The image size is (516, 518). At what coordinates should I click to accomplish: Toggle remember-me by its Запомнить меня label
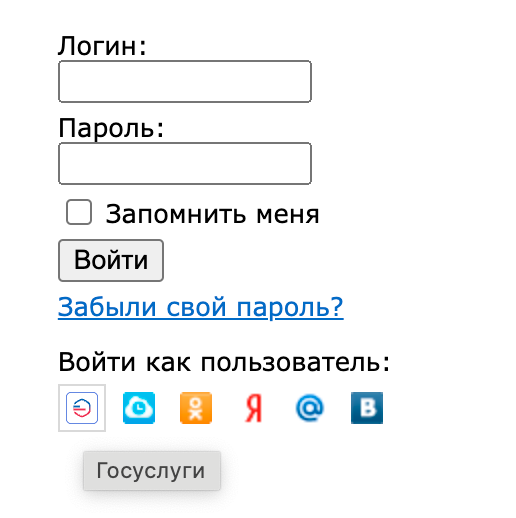pyautogui.click(x=212, y=214)
